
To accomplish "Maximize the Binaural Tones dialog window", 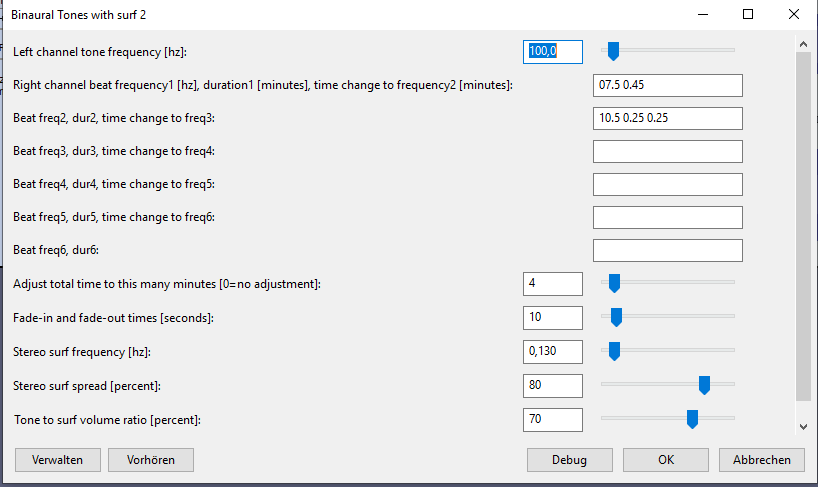I will pos(747,15).
